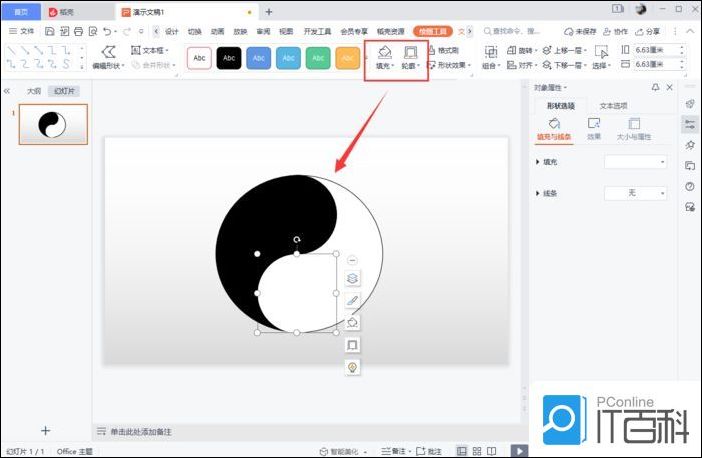This screenshot has width=702, height=458.
Task: Open the Outline (轮廓) shape tool
Action: pyautogui.click(x=410, y=57)
